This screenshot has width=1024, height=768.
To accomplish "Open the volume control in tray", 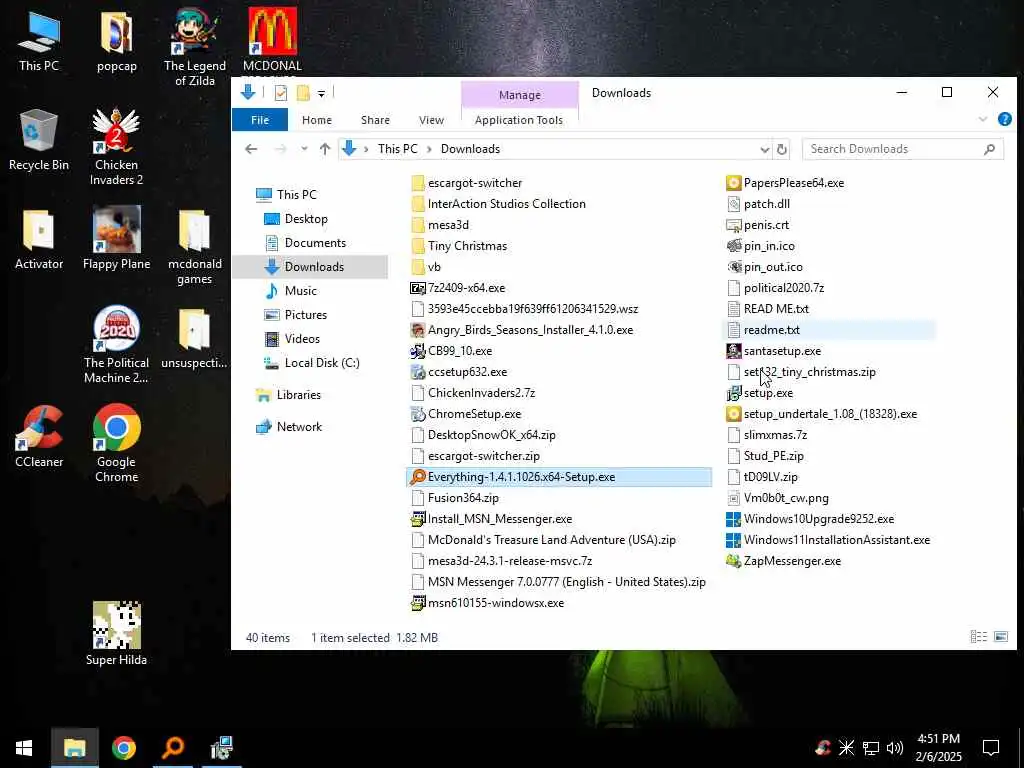I will pos(895,748).
